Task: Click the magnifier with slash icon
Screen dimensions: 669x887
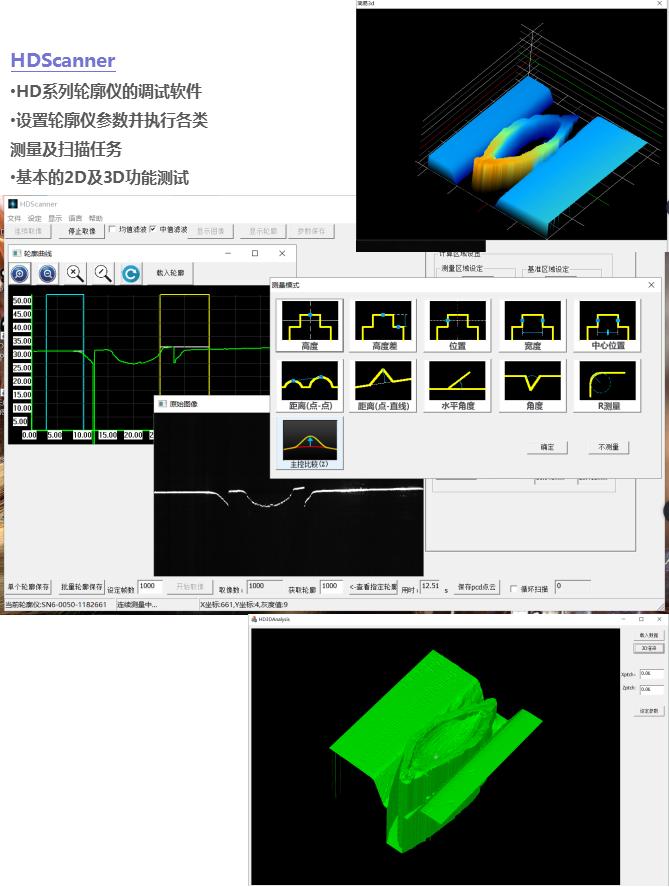Action: [x=103, y=274]
